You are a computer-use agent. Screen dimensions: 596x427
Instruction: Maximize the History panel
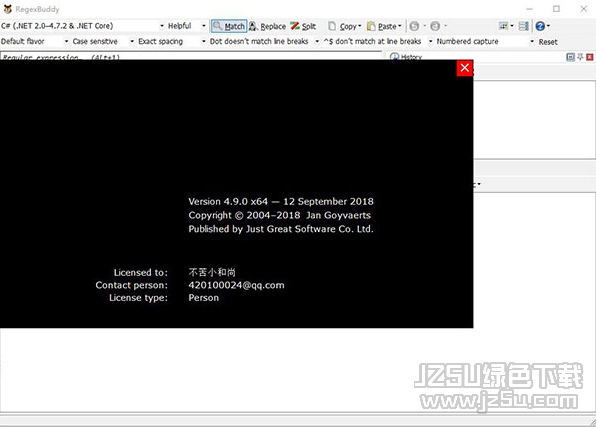(x=570, y=57)
